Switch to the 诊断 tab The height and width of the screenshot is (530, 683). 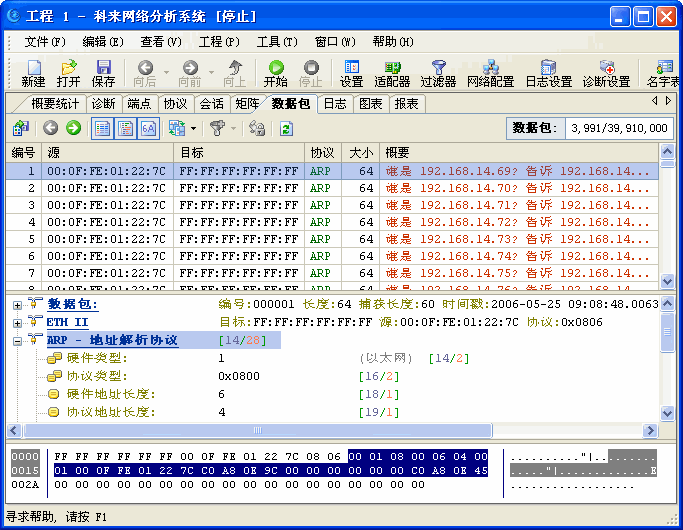click(x=103, y=104)
